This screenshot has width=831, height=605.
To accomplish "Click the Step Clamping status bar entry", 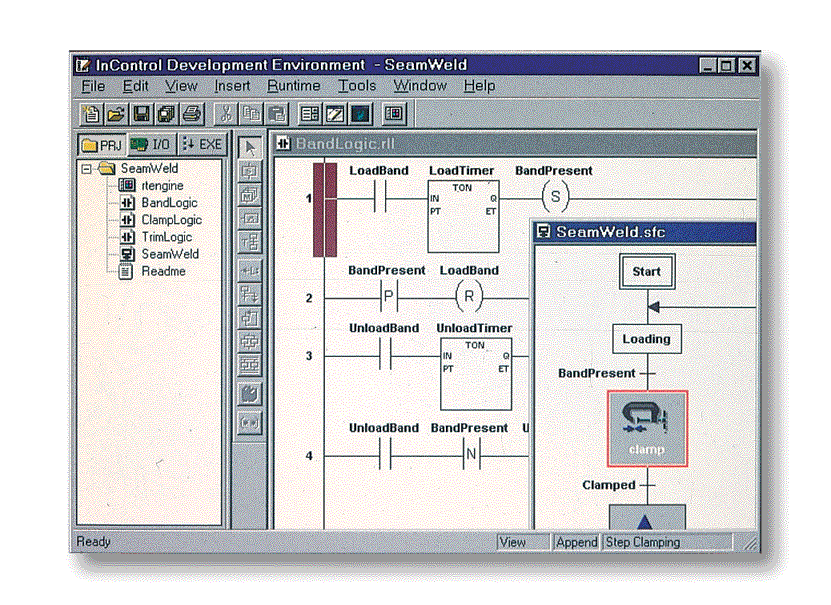I will coord(667,542).
